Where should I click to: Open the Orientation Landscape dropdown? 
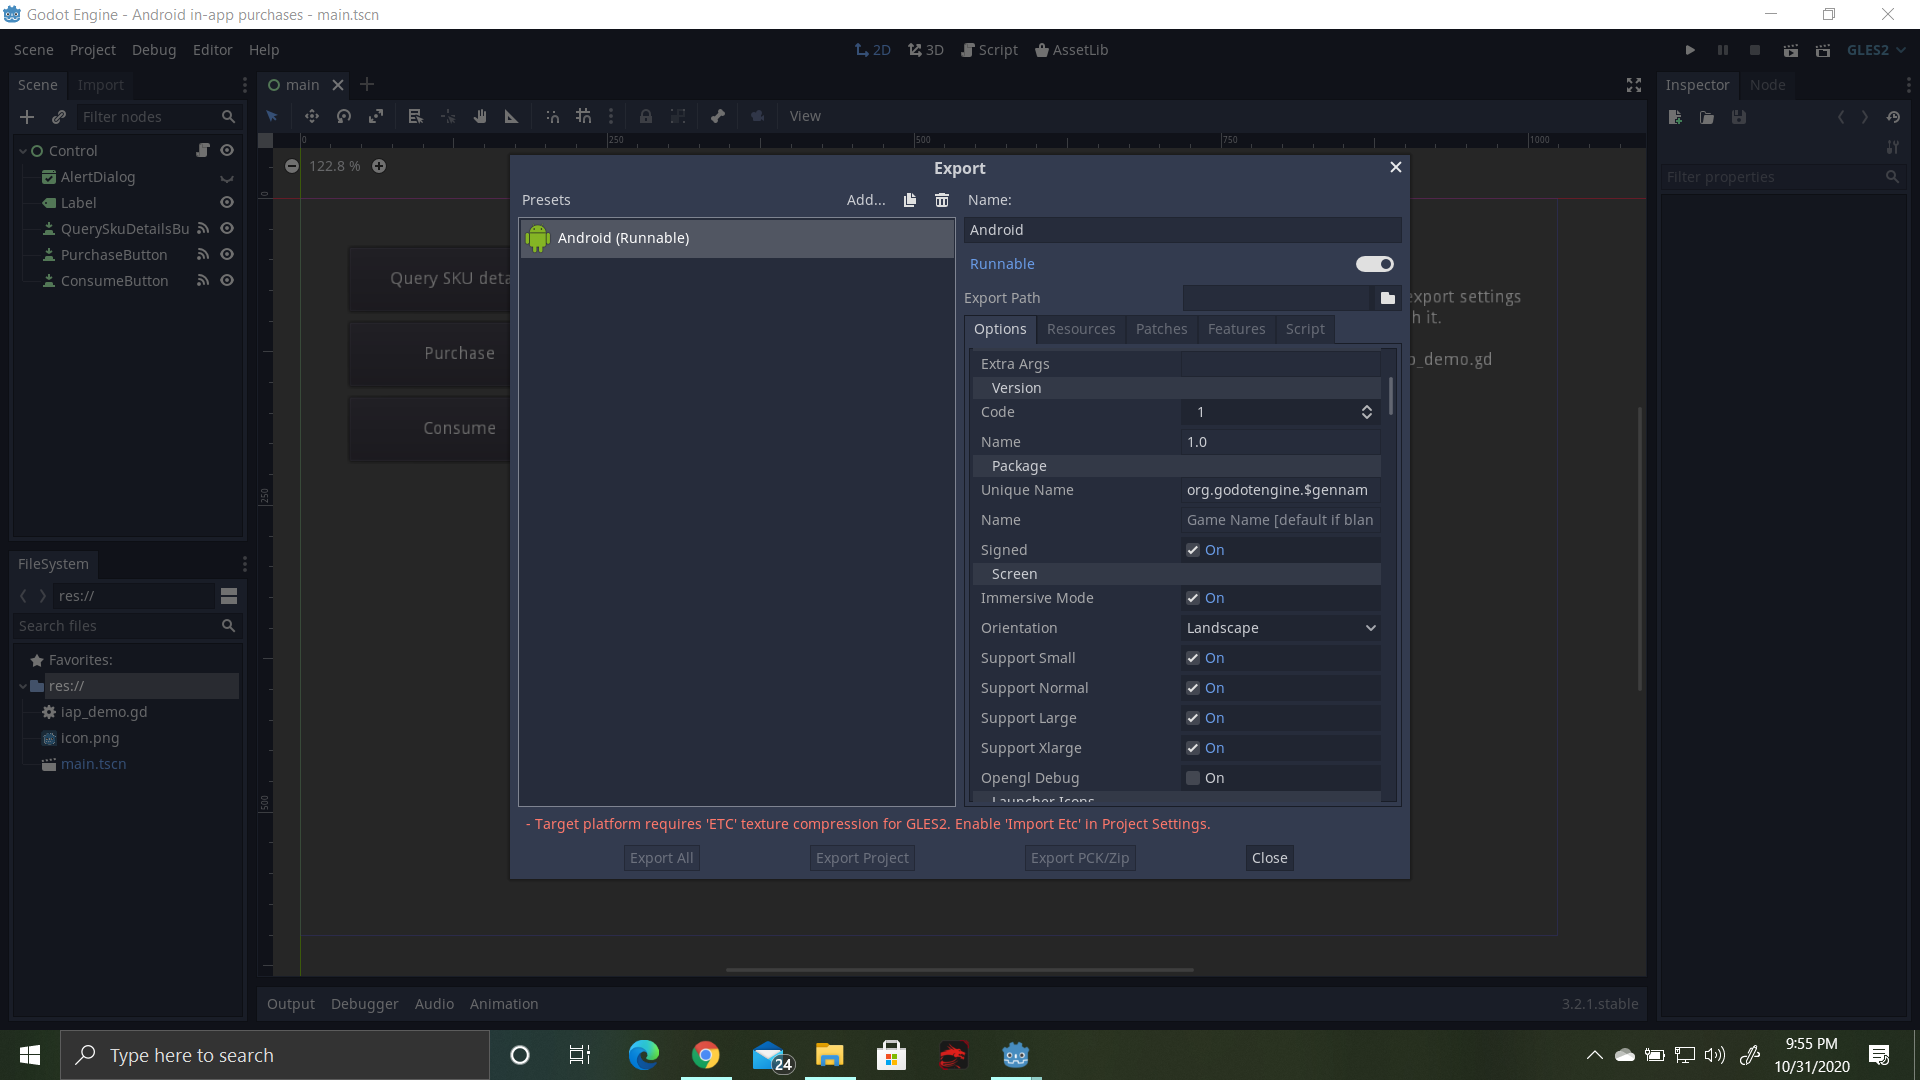point(1281,628)
